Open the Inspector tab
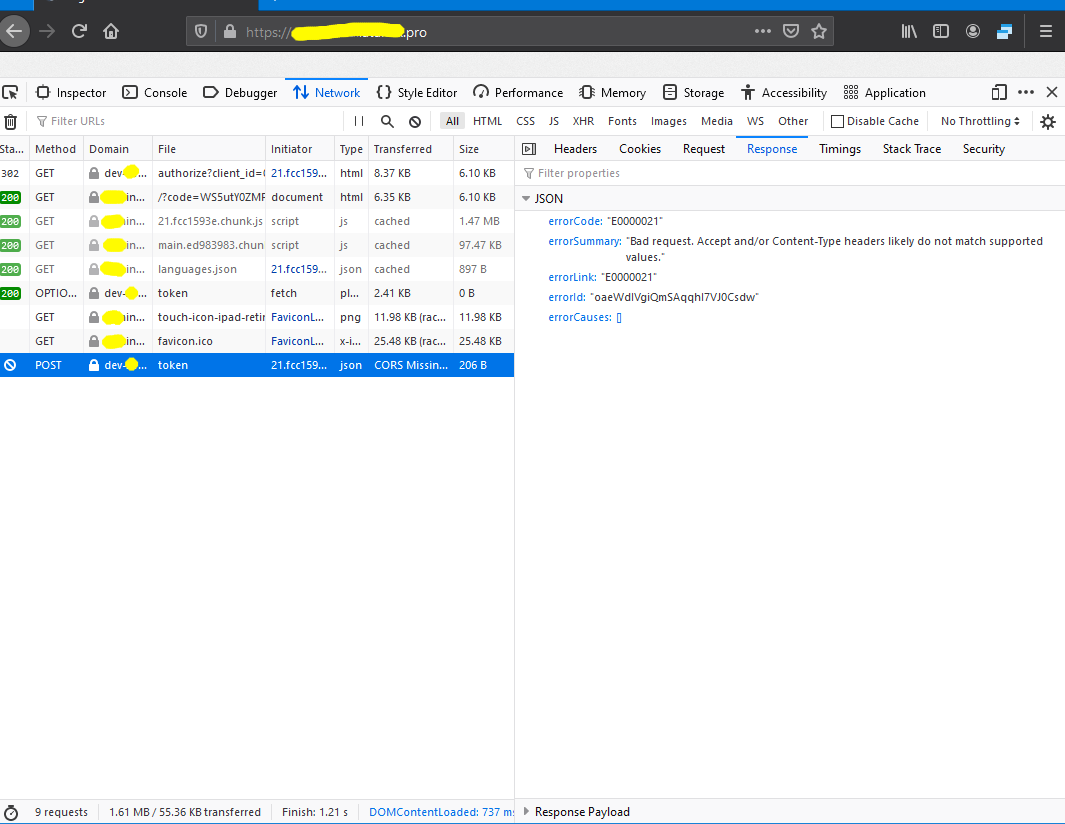This screenshot has height=824, width=1065. tap(71, 92)
